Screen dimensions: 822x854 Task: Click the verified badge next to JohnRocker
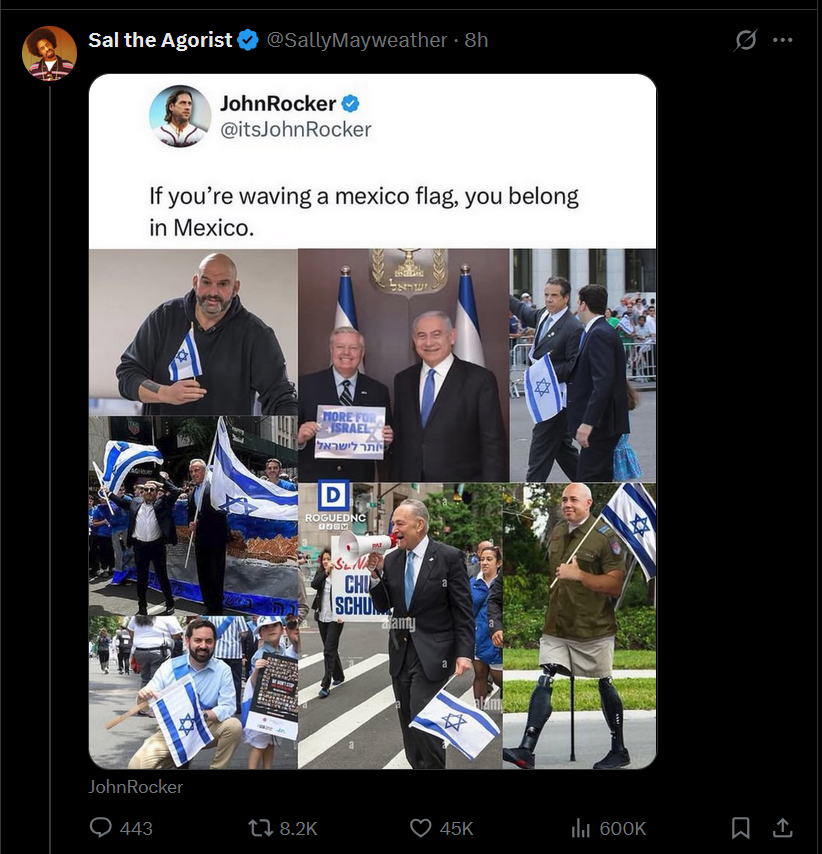350,103
